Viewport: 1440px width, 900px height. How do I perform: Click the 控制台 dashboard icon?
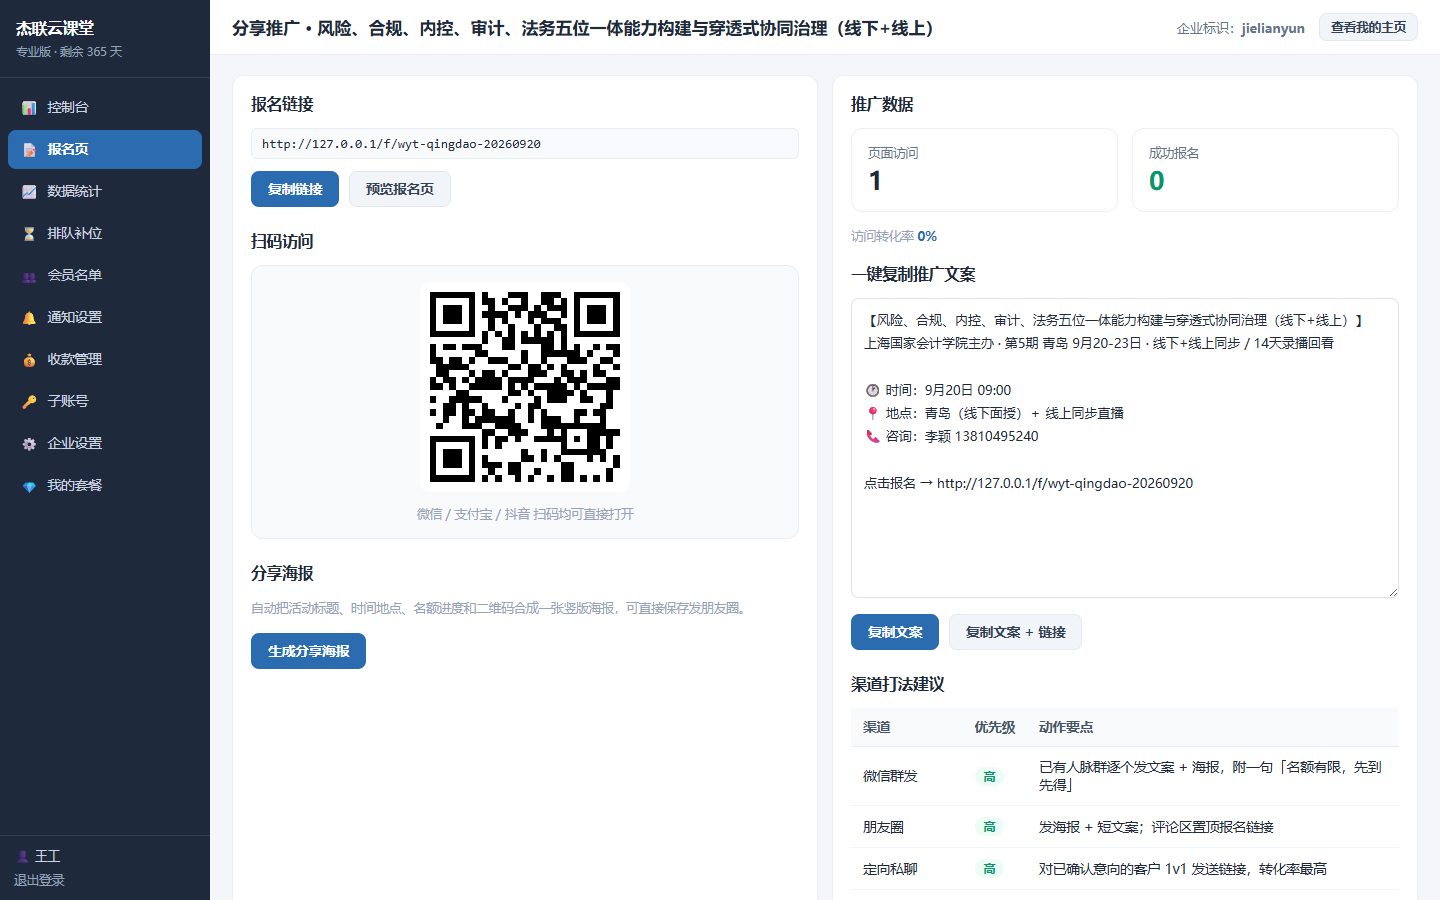pyautogui.click(x=29, y=108)
